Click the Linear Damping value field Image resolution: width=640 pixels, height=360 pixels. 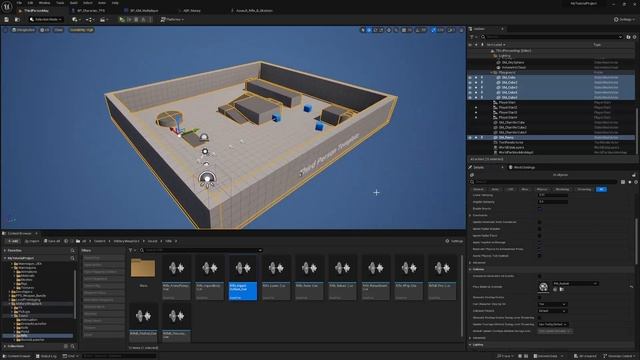point(552,195)
